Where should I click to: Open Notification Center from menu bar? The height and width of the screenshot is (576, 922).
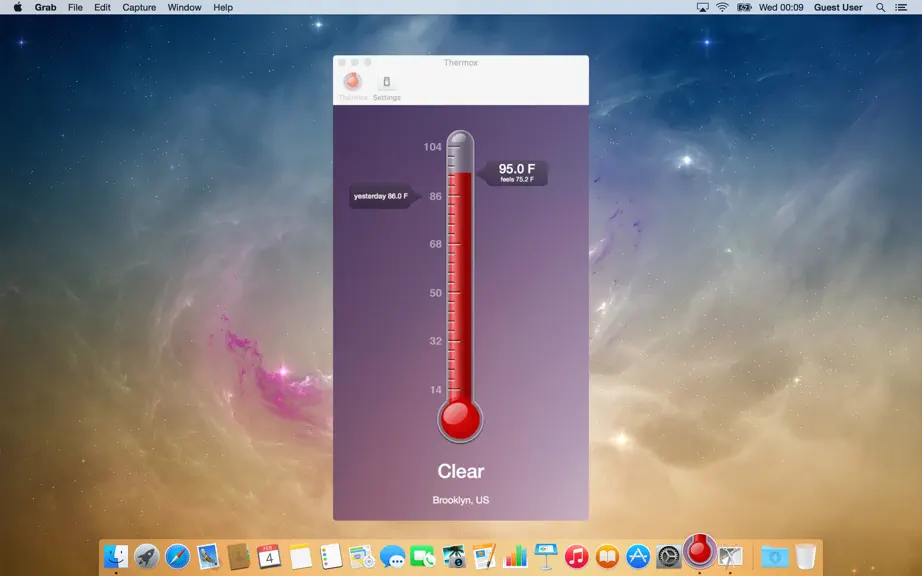point(901,8)
